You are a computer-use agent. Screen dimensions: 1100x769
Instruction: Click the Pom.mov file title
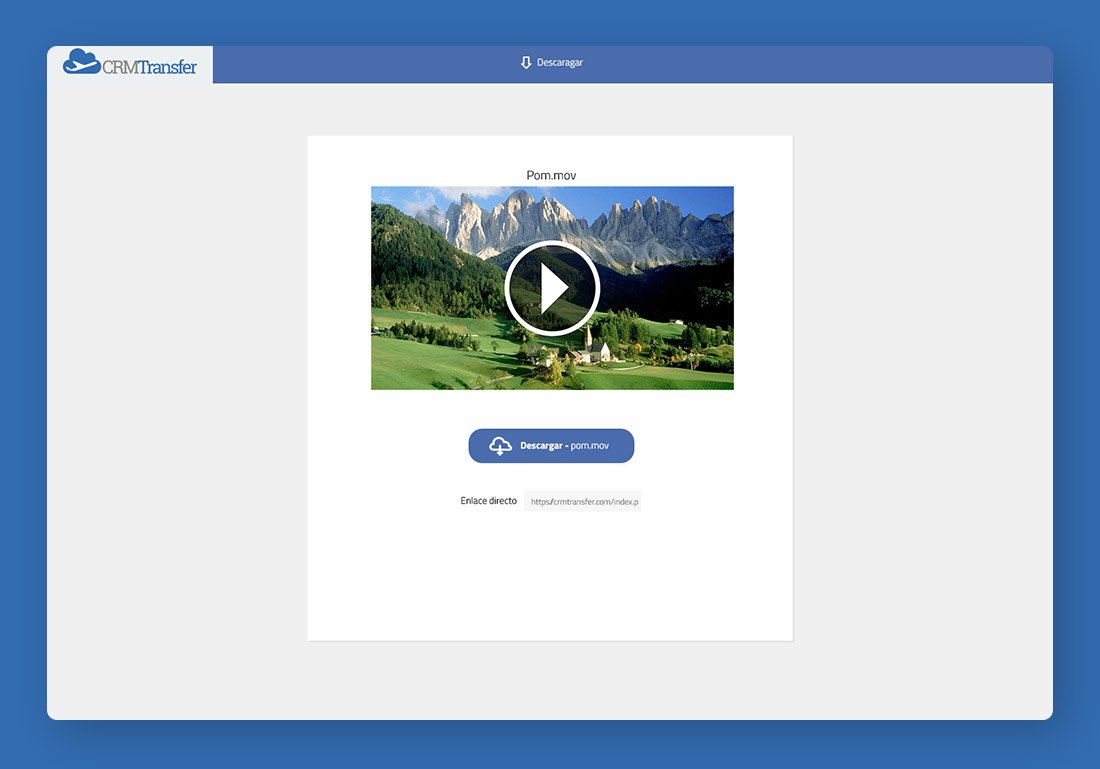tap(551, 175)
